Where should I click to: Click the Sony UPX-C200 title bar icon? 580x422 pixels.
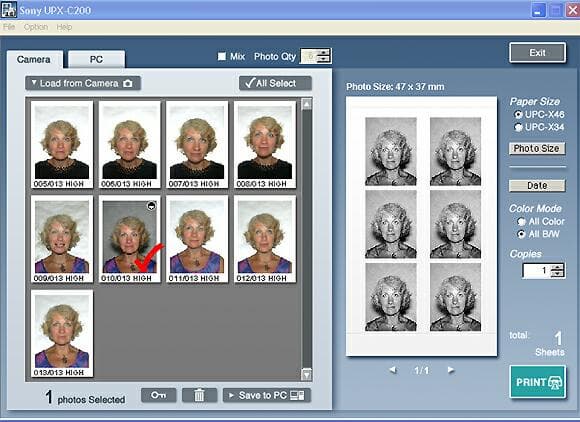9,10
